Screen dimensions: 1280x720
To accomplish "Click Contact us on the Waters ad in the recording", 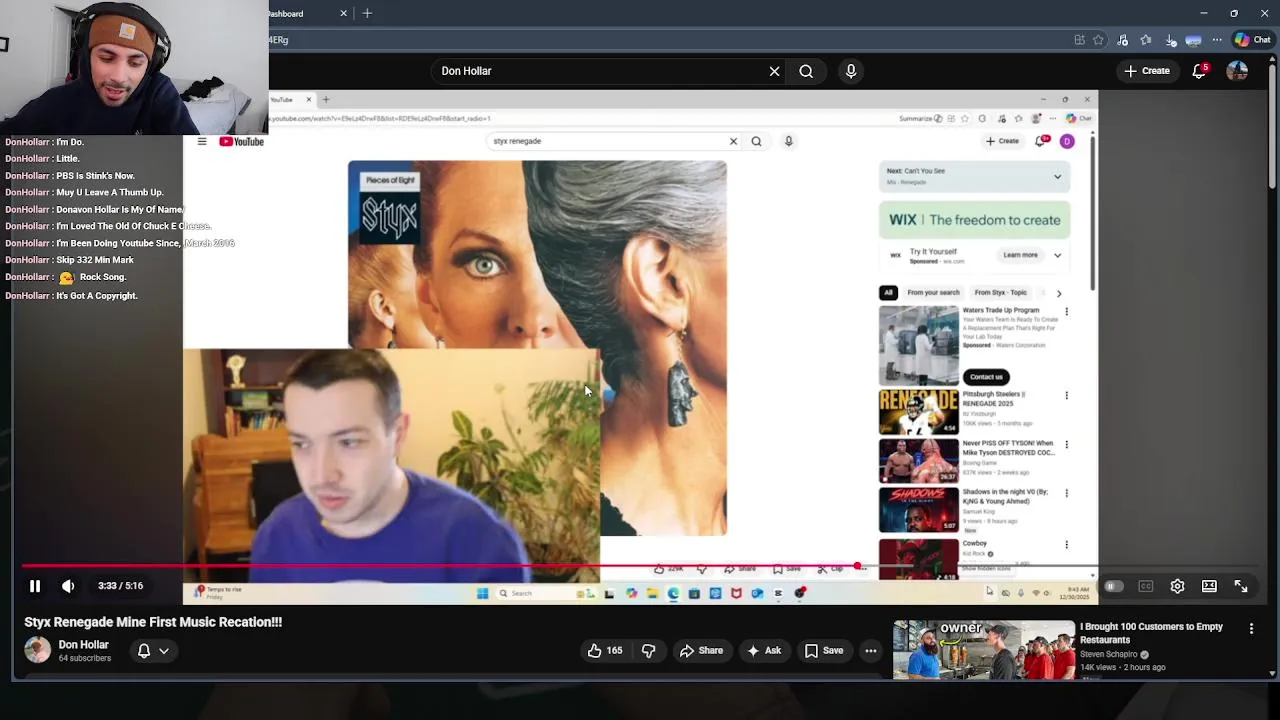I will [986, 377].
